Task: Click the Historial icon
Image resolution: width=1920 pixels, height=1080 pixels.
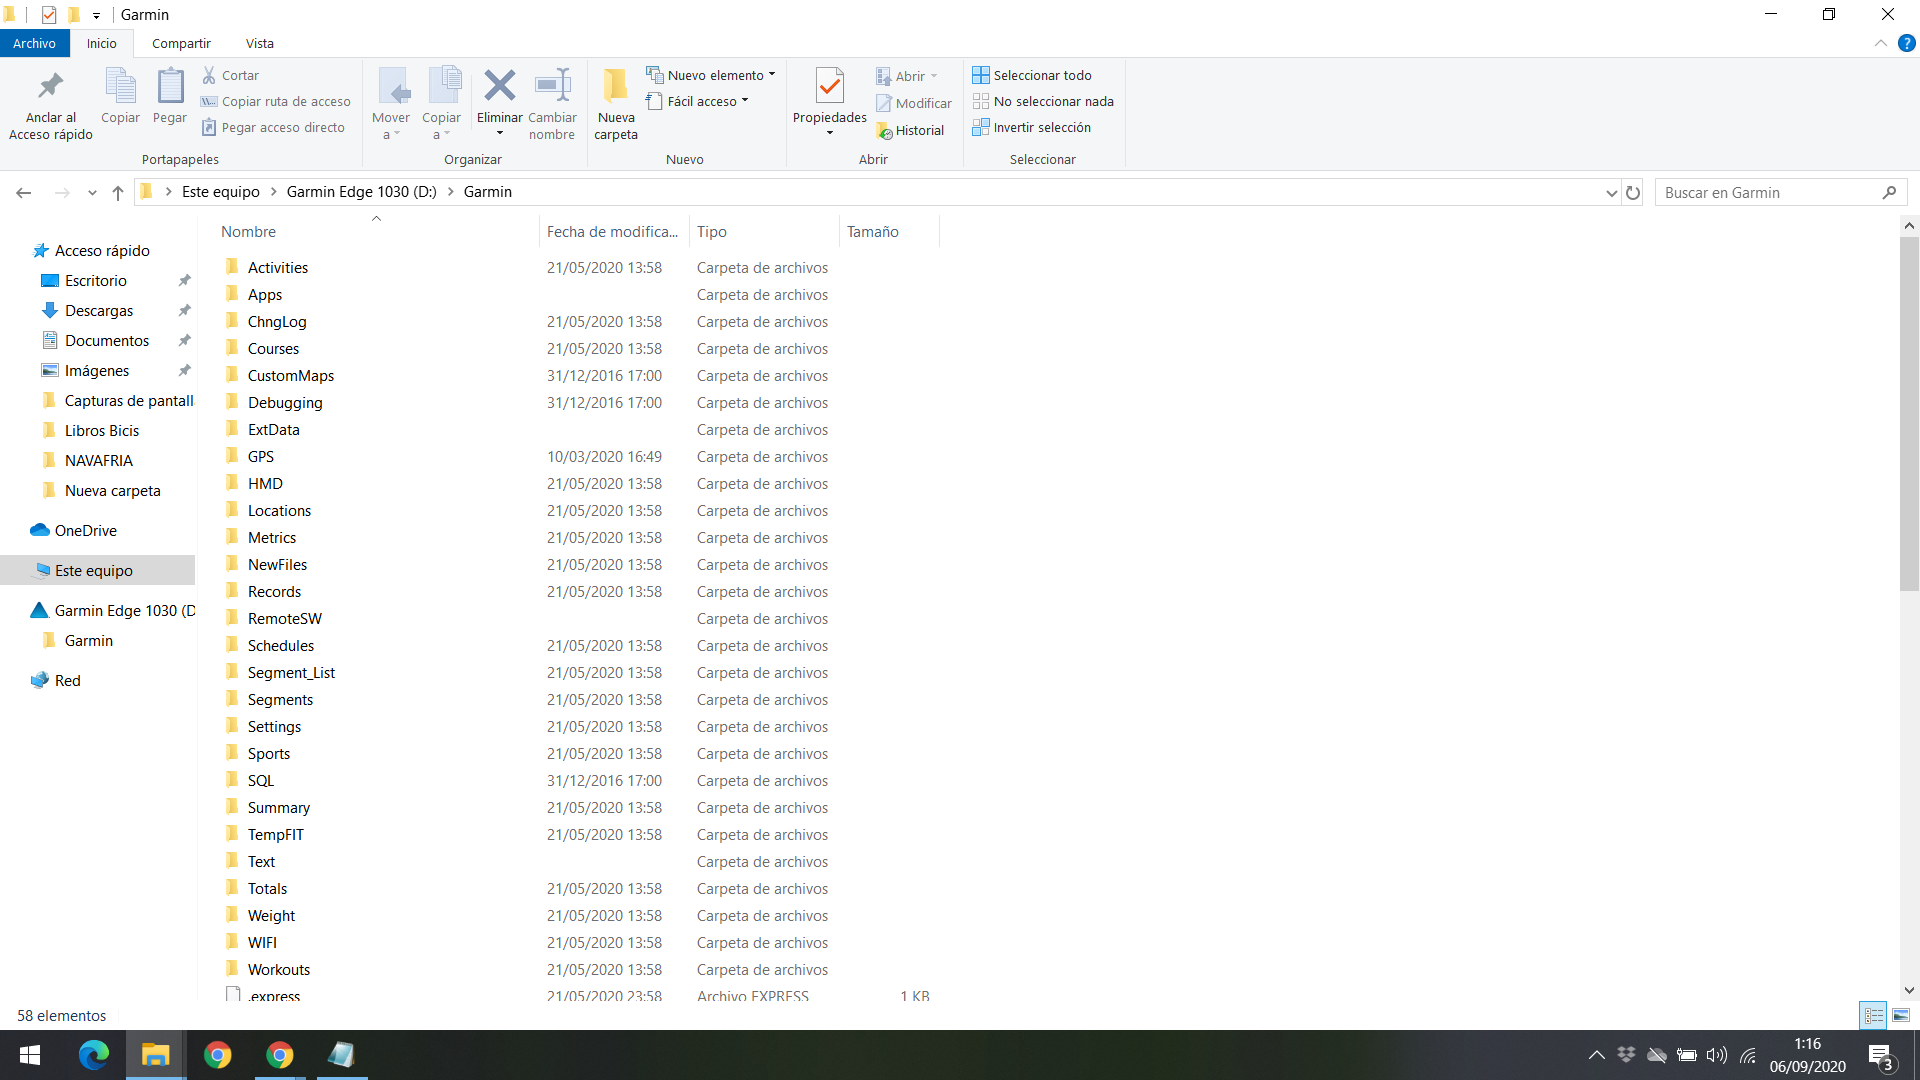Action: point(910,131)
